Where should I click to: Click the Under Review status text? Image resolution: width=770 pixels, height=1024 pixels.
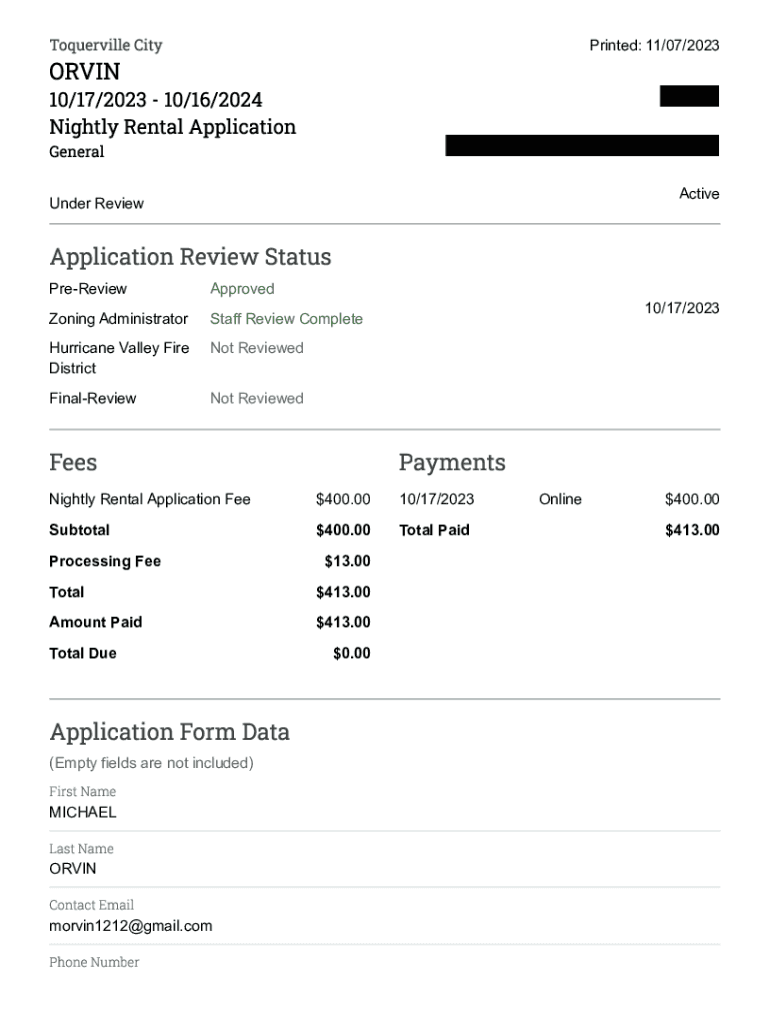(x=96, y=203)
